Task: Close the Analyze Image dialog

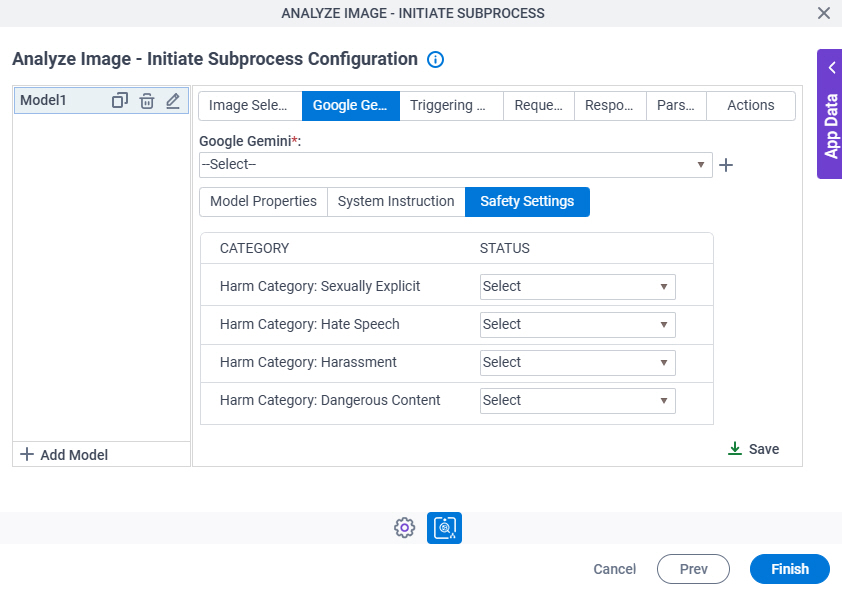Action: pyautogui.click(x=824, y=13)
